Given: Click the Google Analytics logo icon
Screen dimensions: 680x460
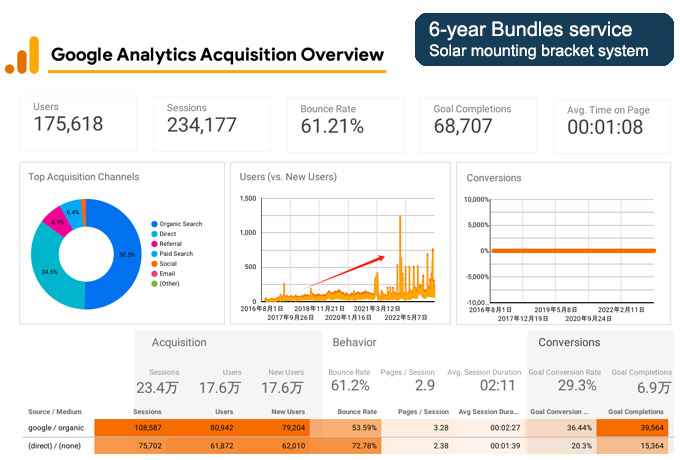Looking at the screenshot, I should point(22,55).
